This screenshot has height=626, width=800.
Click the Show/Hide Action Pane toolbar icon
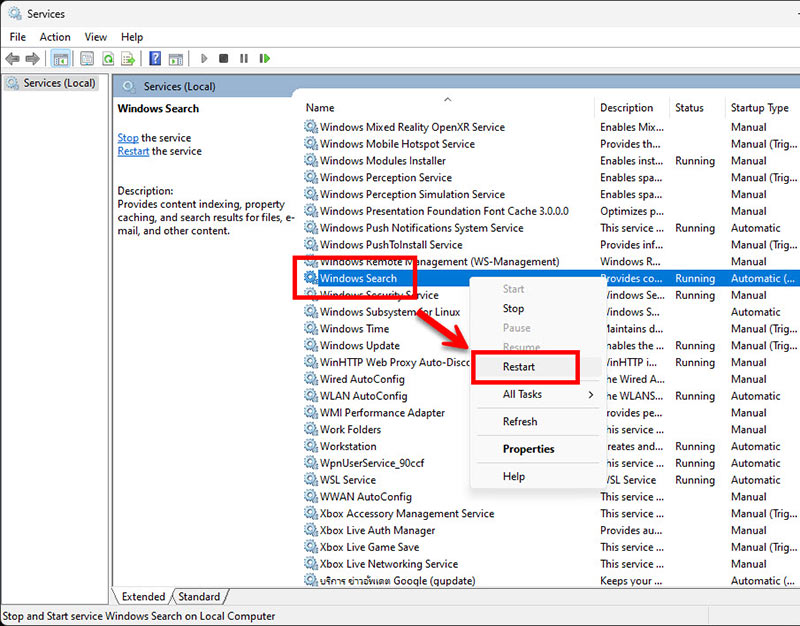pyautogui.click(x=176, y=59)
